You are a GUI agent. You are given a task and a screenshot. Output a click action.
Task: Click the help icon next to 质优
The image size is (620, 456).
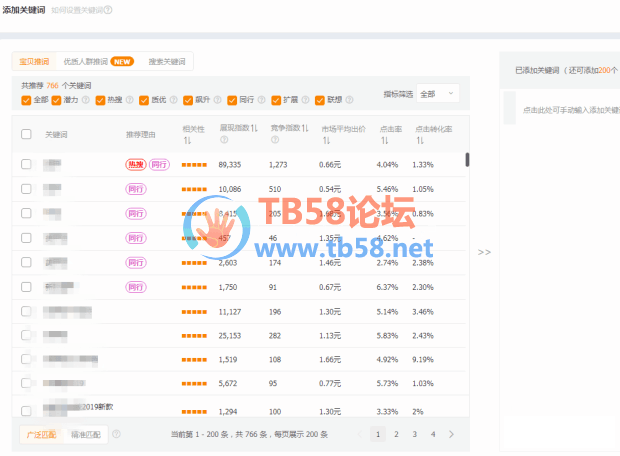pos(174,100)
